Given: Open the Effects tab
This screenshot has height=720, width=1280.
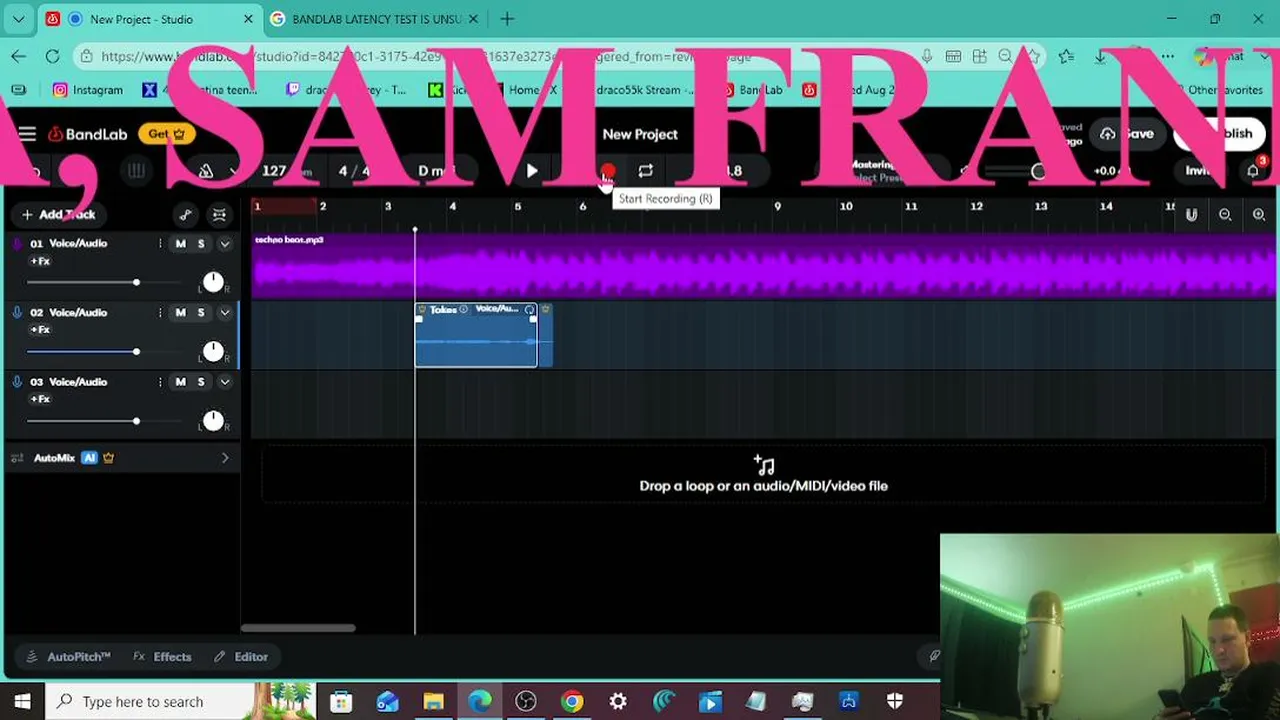Looking at the screenshot, I should click(162, 657).
